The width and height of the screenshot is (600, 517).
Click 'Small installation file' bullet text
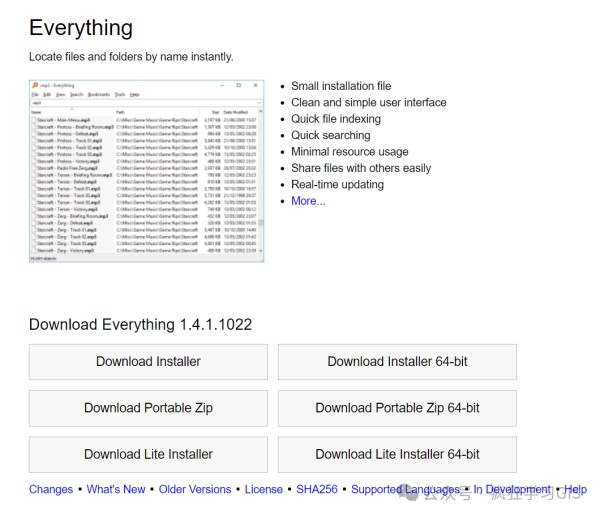[341, 86]
